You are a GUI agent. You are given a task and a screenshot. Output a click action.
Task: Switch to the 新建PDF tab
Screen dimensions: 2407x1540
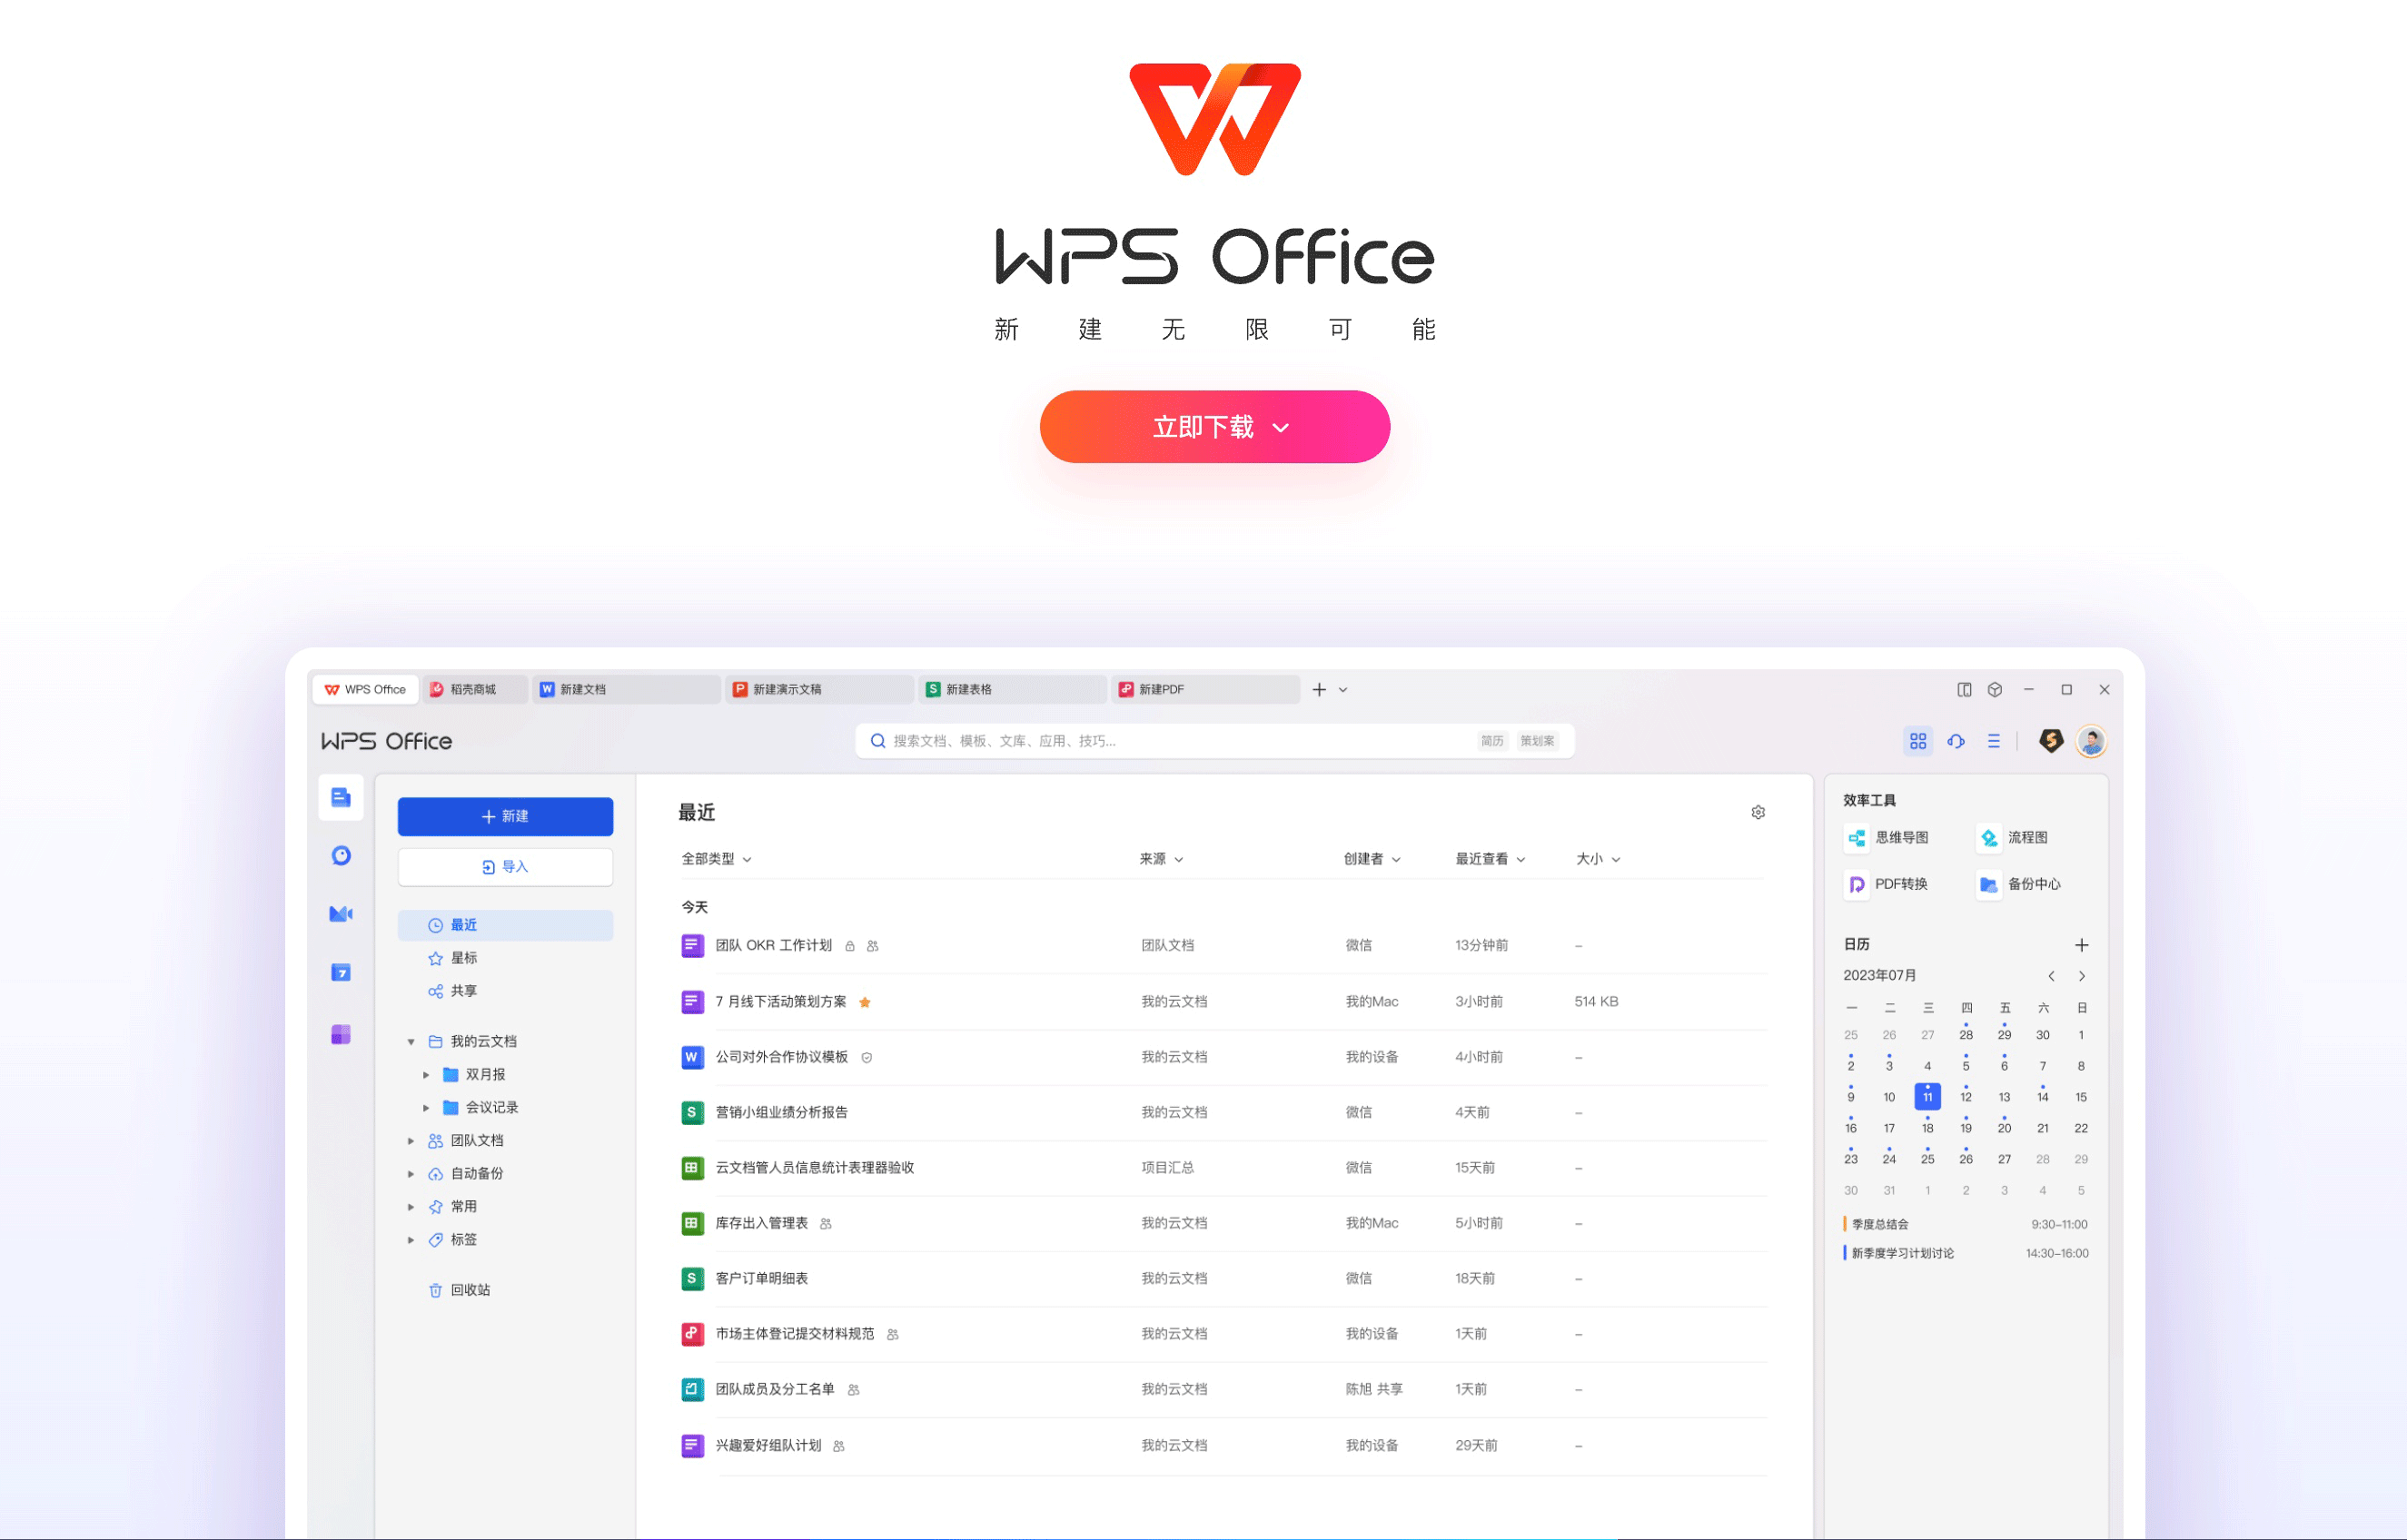tap(1205, 690)
